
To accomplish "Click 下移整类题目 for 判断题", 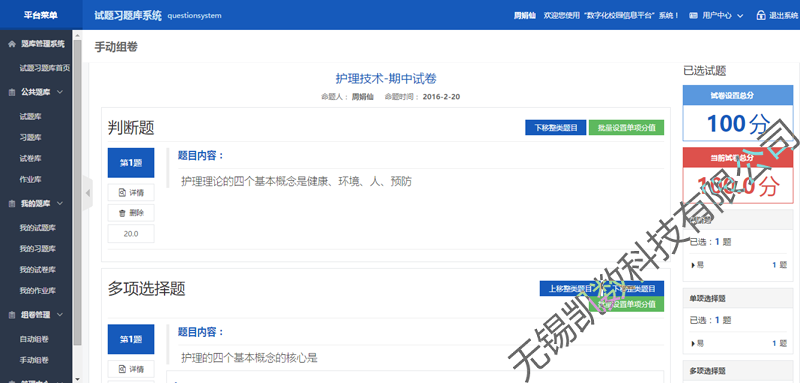I will (556, 128).
